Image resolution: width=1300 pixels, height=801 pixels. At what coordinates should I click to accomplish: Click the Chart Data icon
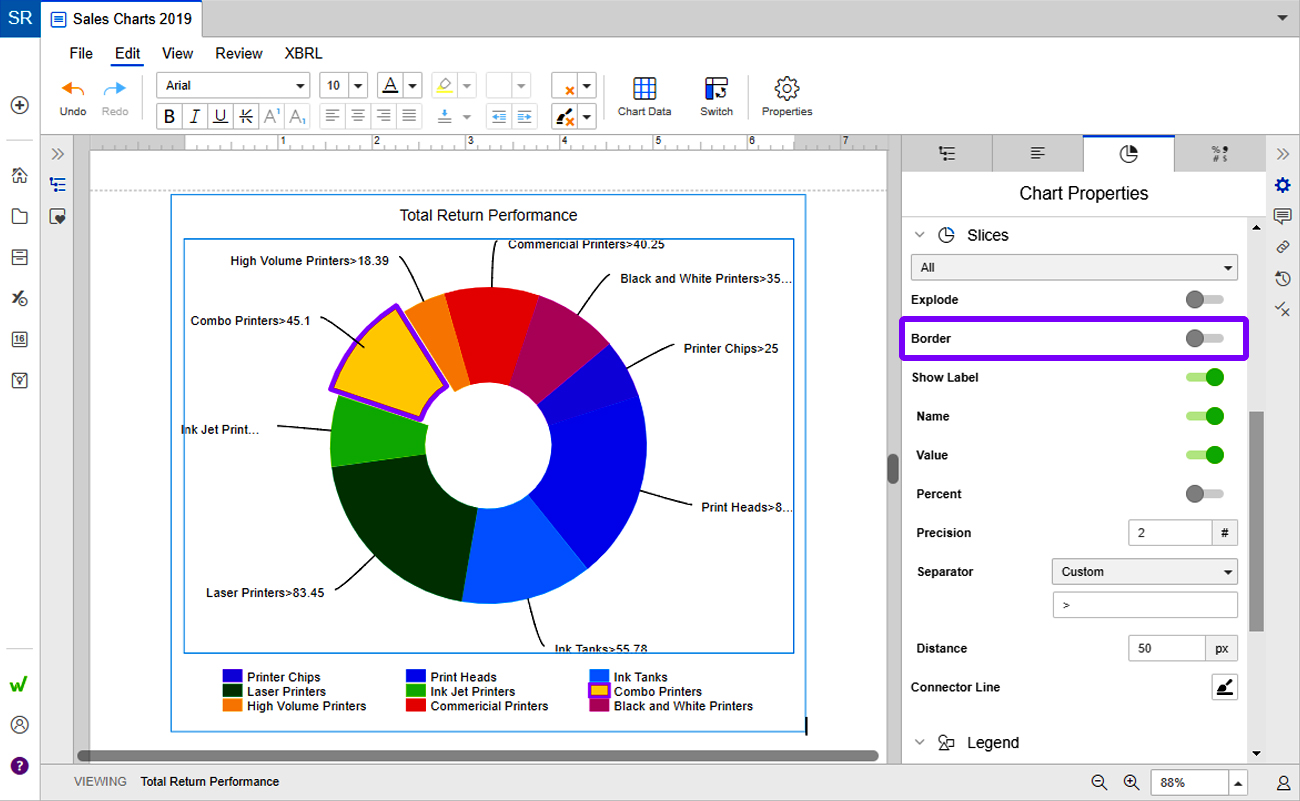(x=644, y=89)
